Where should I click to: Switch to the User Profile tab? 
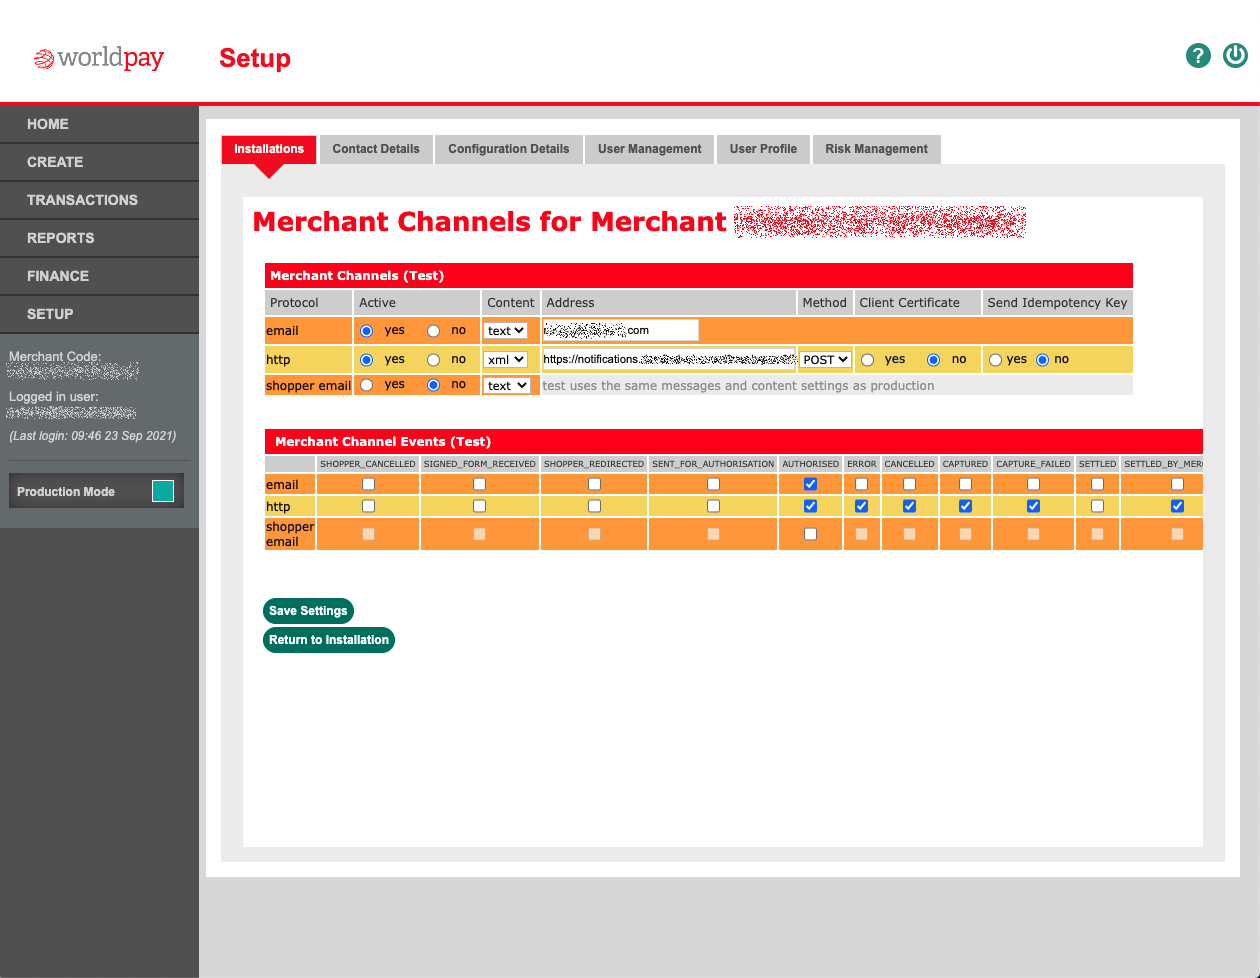coord(763,148)
